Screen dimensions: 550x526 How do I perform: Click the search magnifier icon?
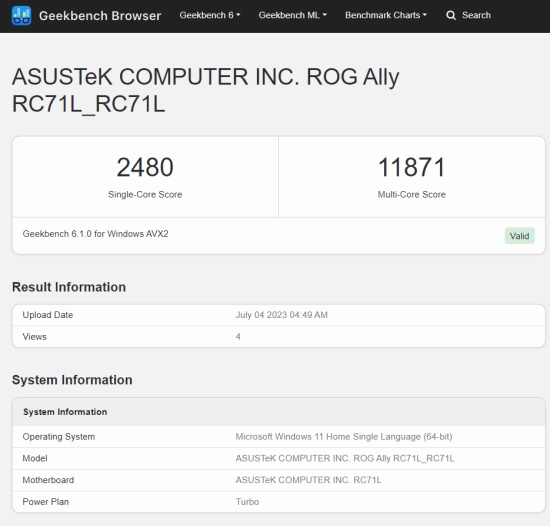coord(451,15)
